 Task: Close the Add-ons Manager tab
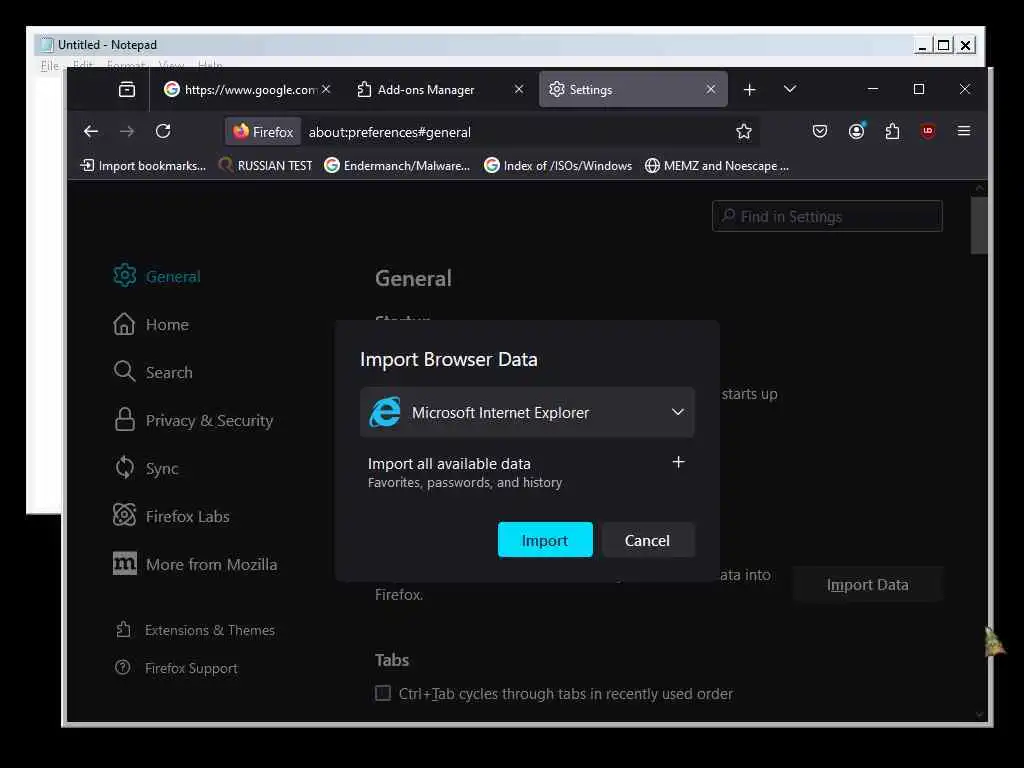click(519, 89)
